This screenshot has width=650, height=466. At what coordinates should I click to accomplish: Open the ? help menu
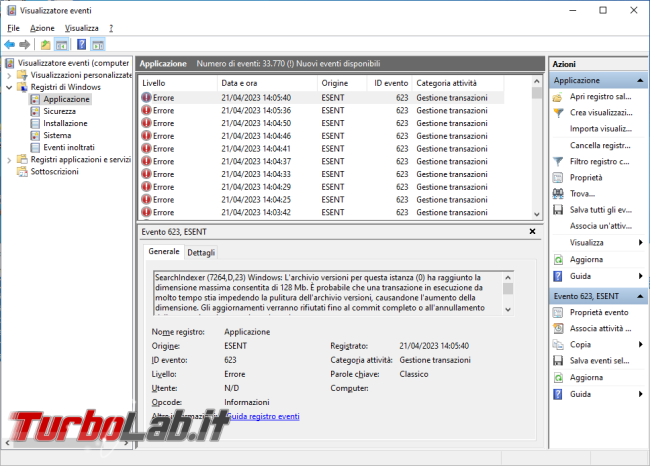(x=111, y=28)
